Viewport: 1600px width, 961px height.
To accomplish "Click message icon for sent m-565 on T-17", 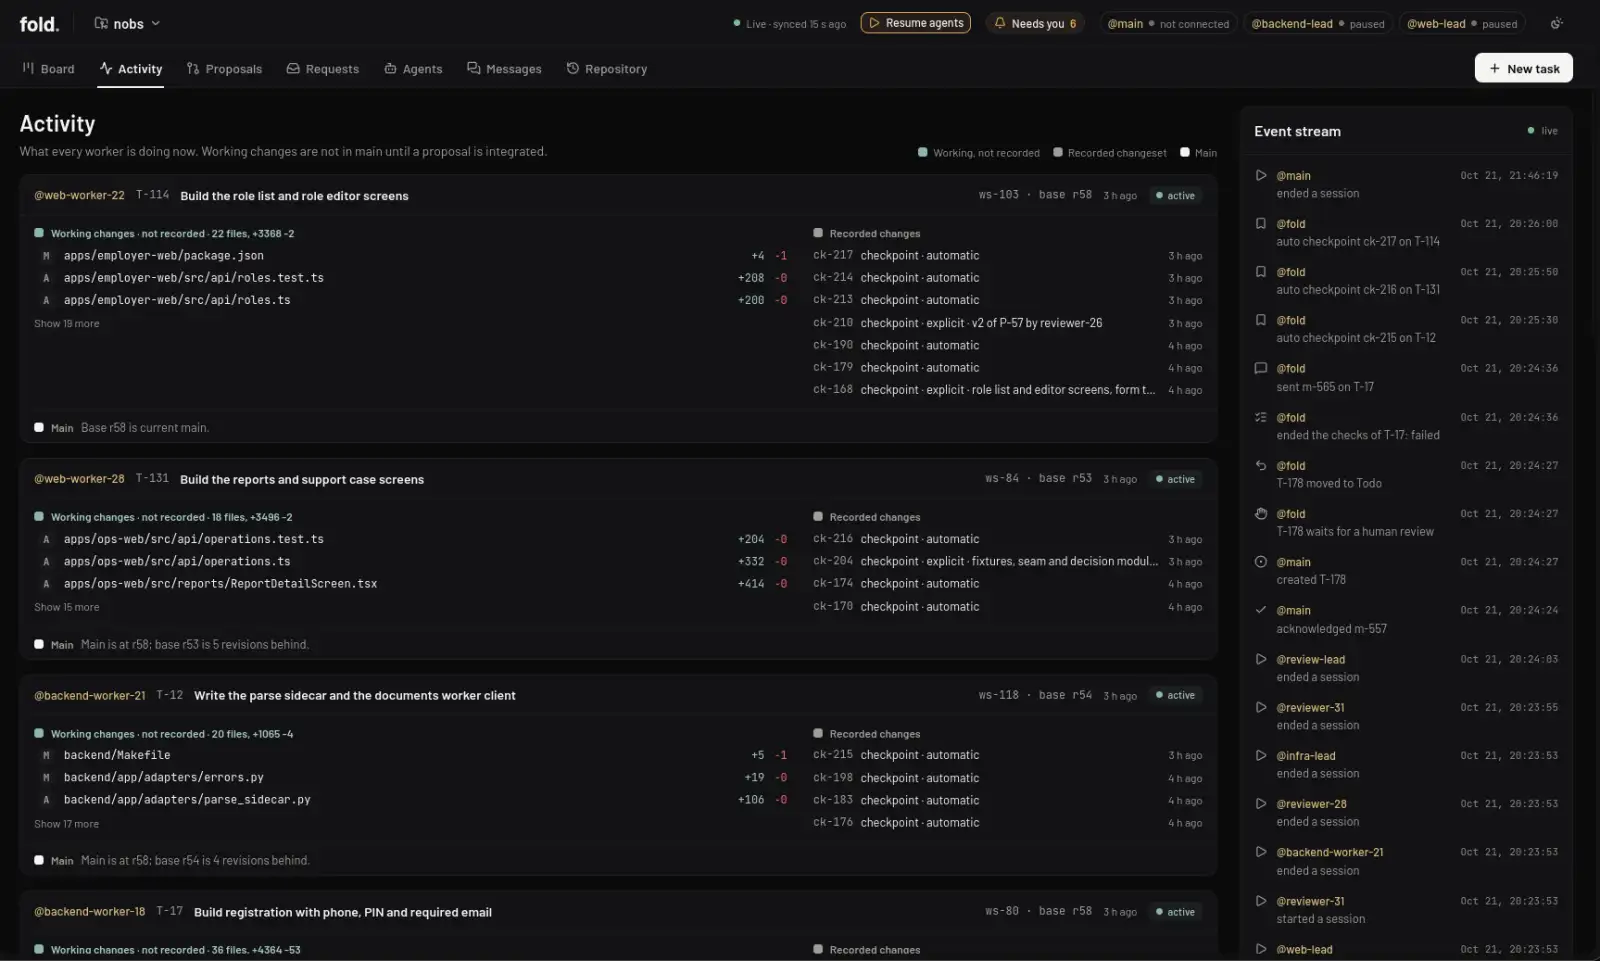I will [1261, 369].
